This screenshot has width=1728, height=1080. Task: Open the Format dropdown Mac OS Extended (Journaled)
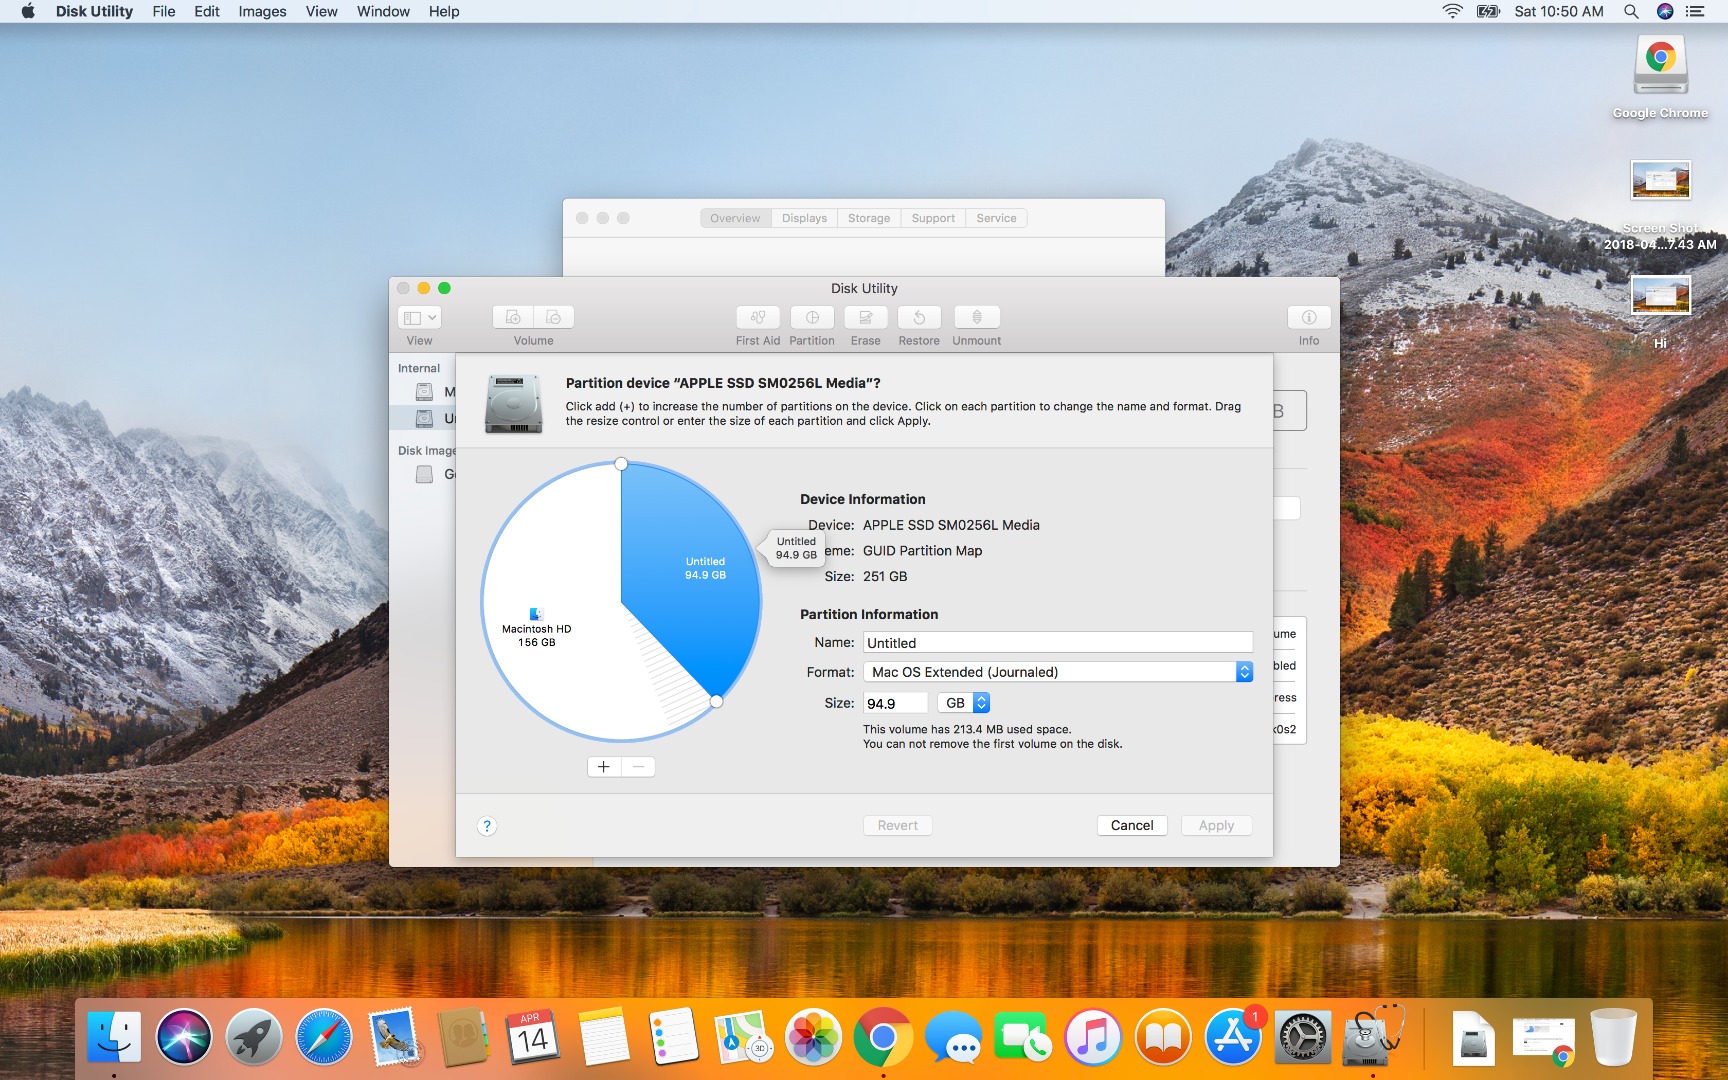click(x=1058, y=672)
